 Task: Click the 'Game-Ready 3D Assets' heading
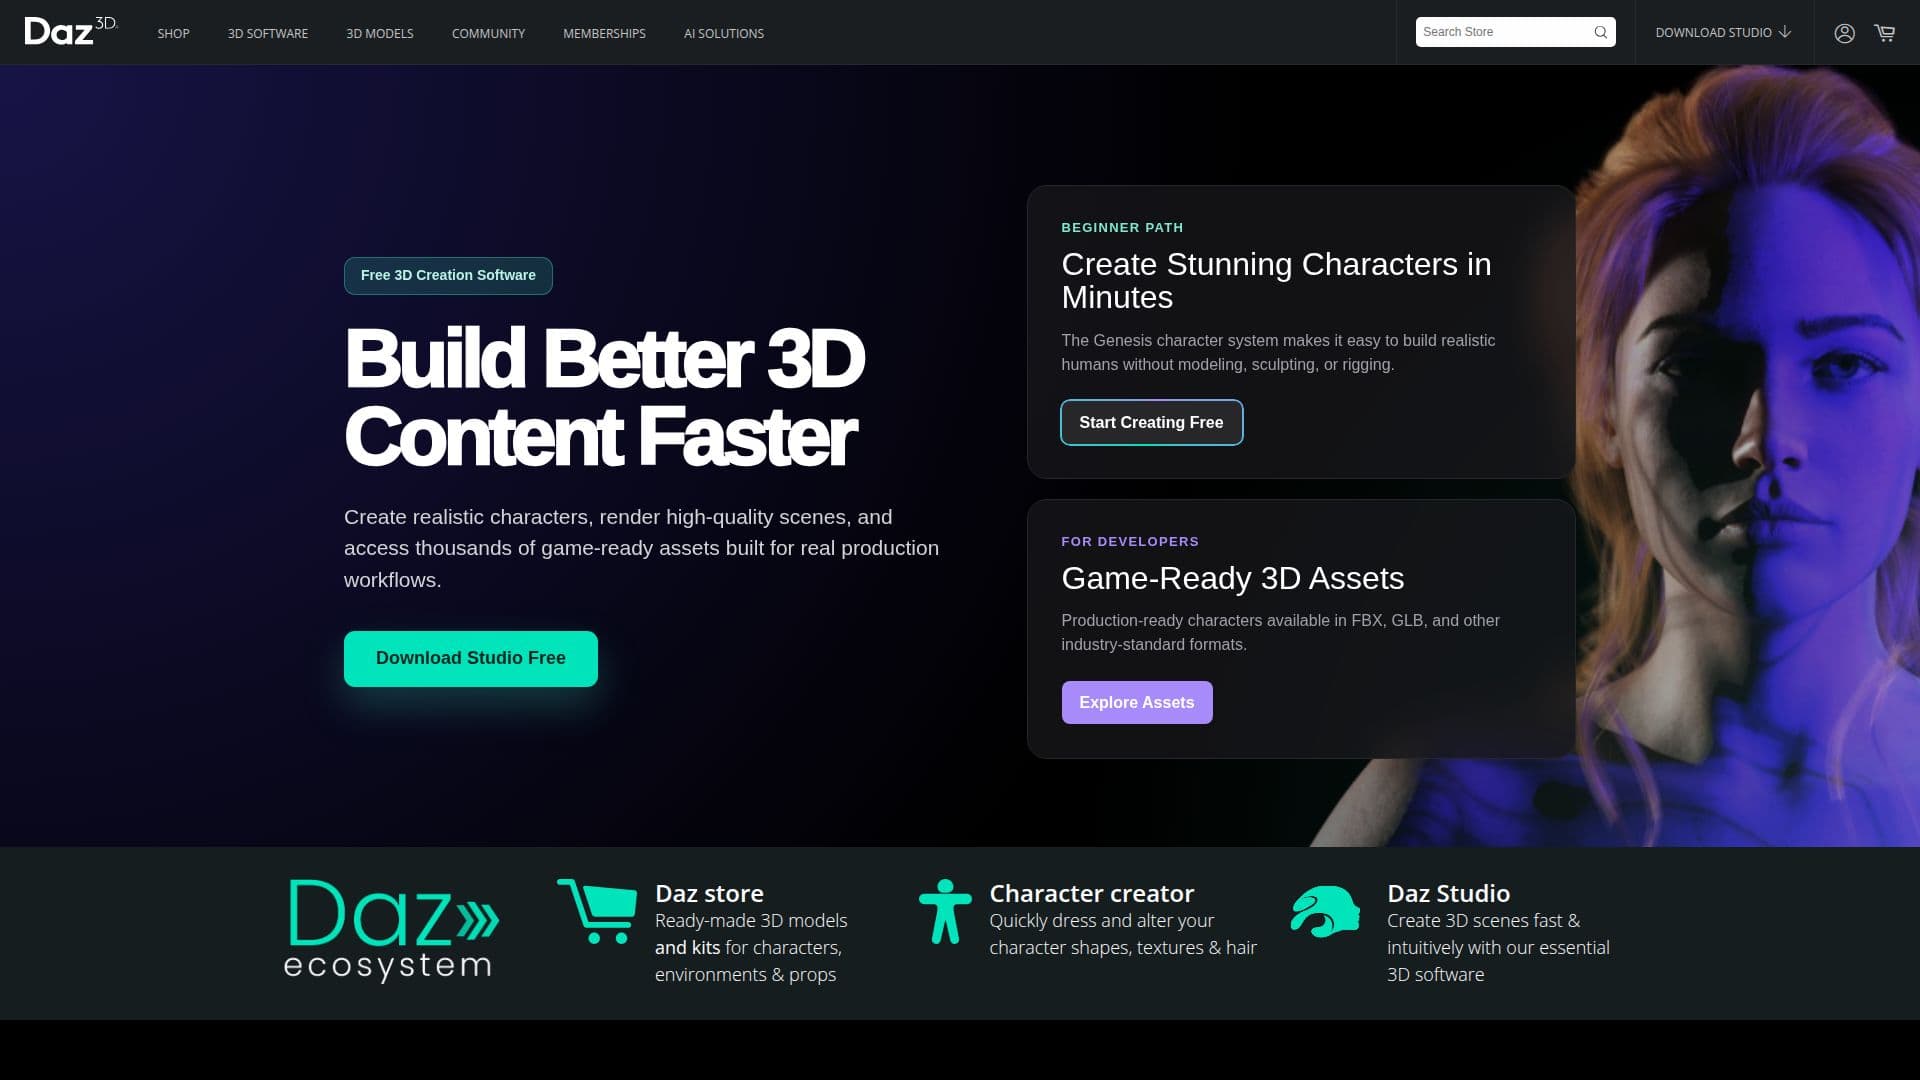[1232, 578]
